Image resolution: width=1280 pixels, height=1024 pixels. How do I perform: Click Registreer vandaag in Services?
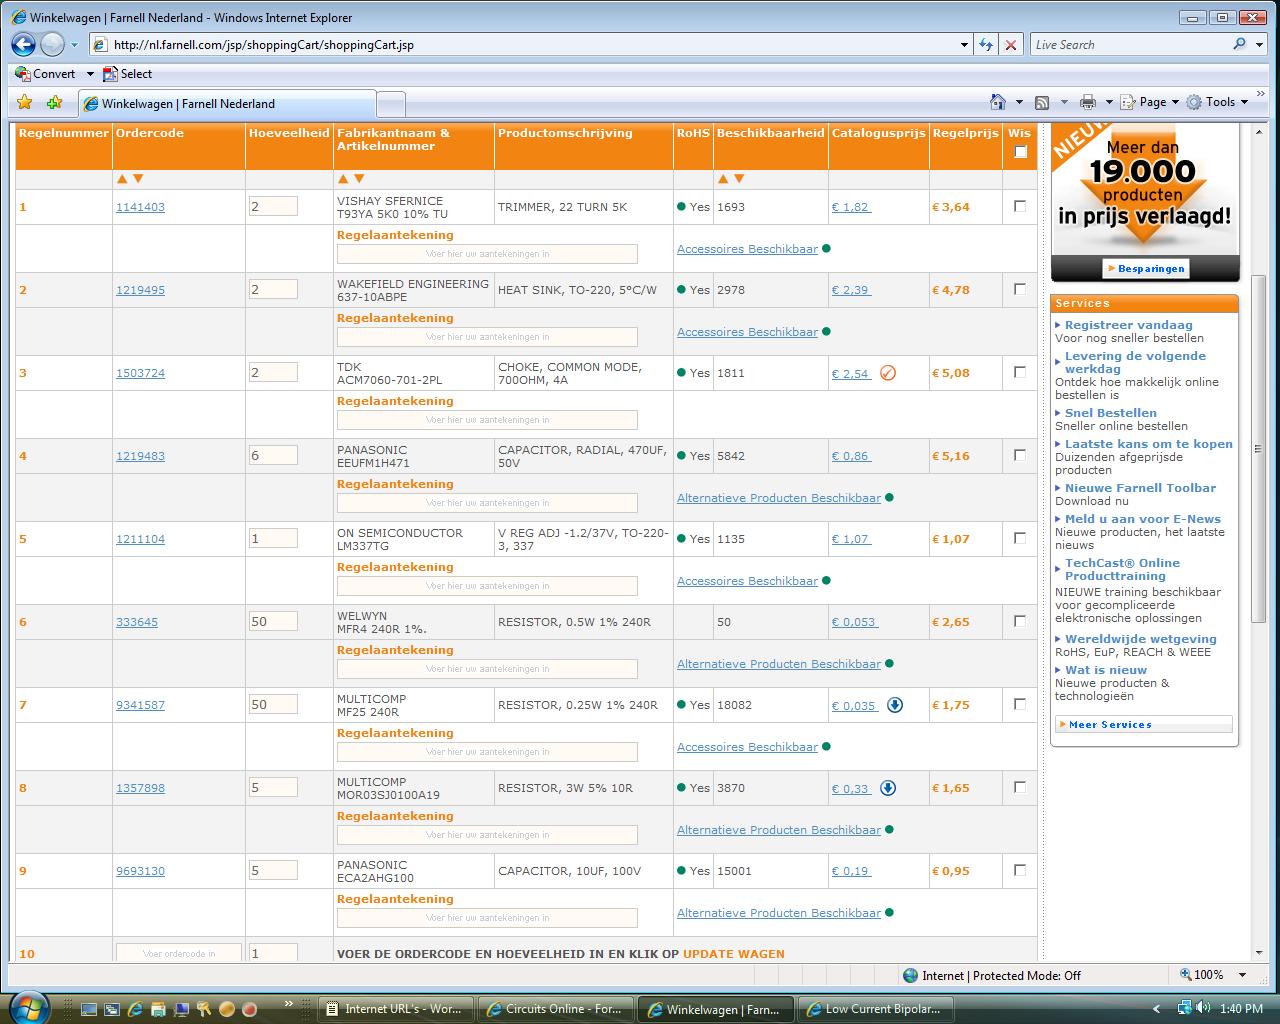tap(1128, 325)
